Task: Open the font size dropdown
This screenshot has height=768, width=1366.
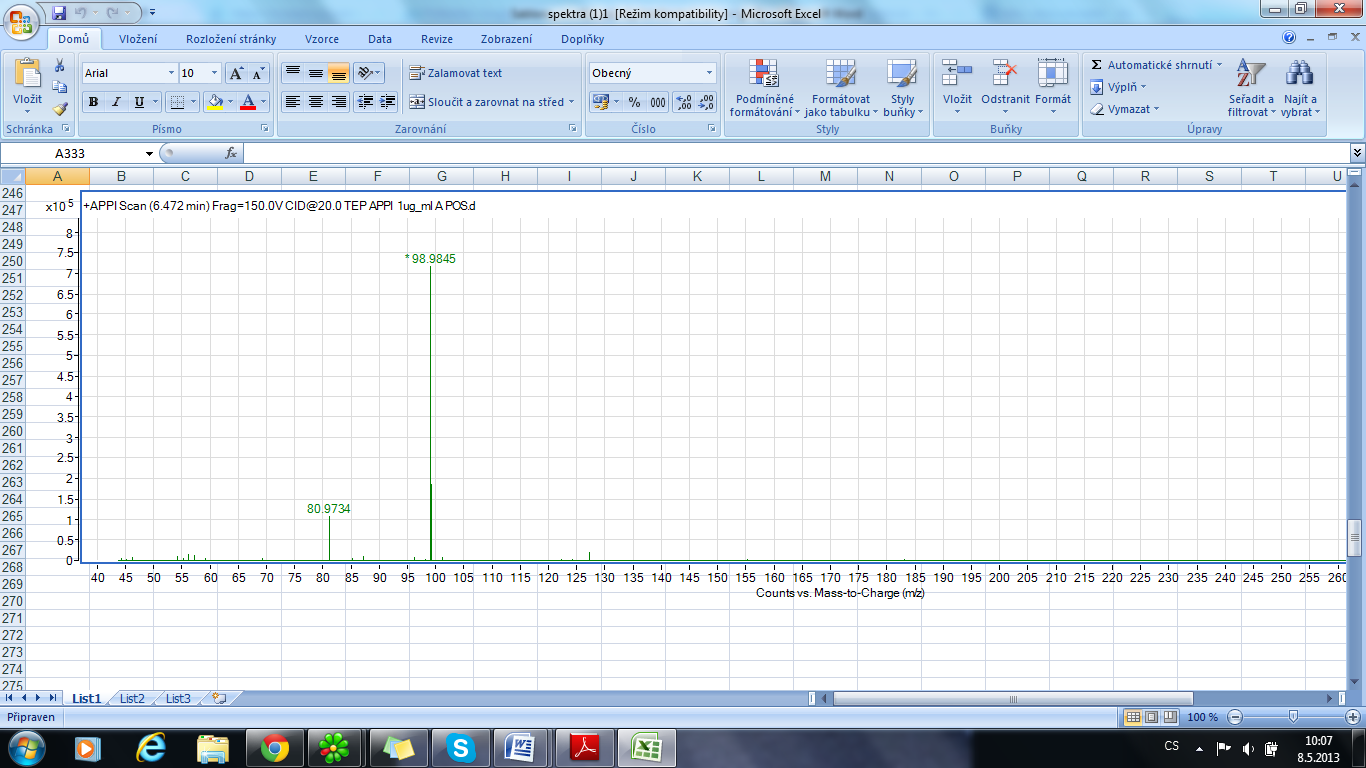Action: [x=215, y=73]
